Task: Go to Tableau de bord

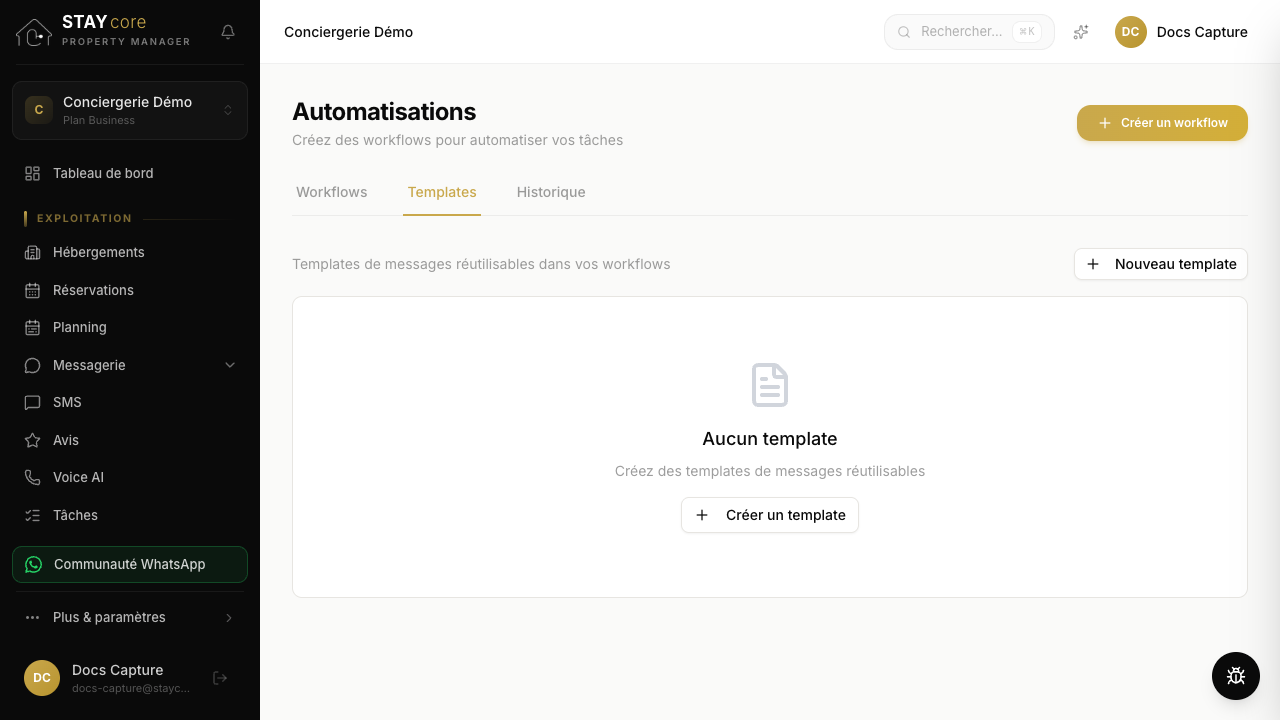Action: pos(130,173)
